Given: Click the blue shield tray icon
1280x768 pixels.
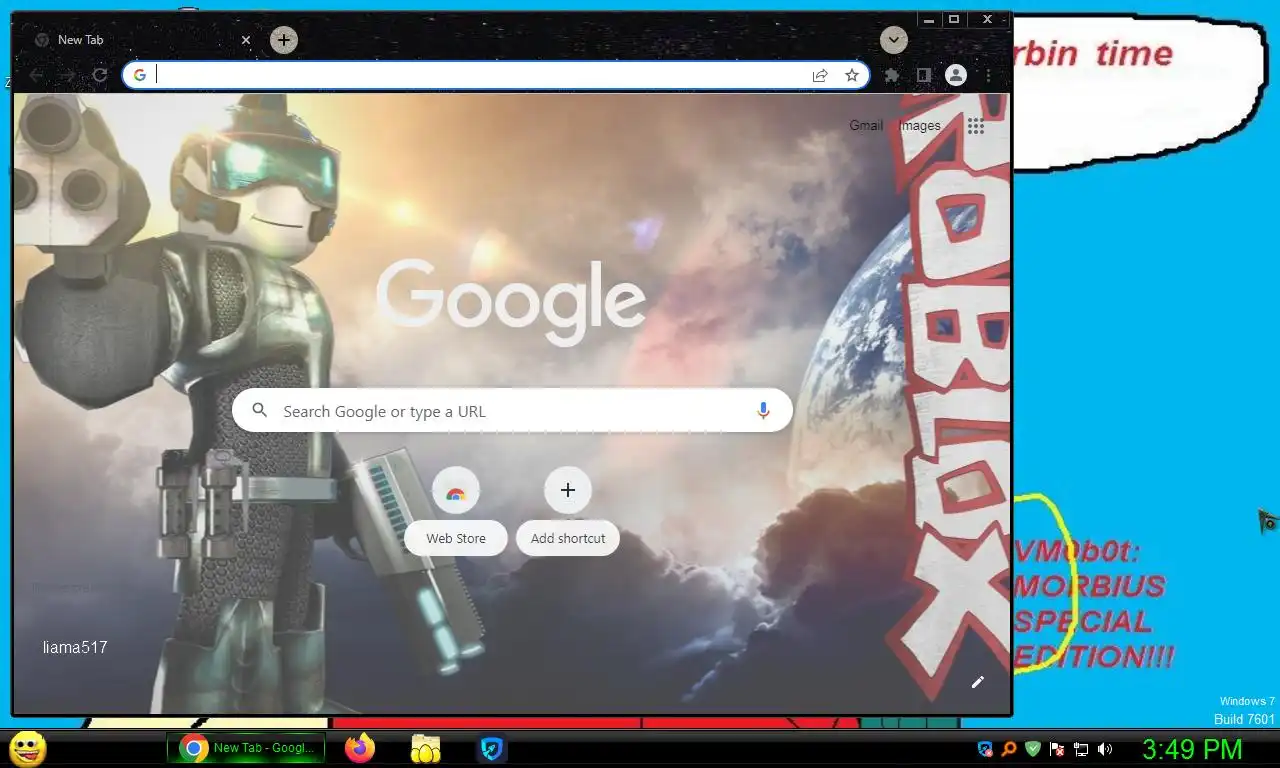Looking at the screenshot, I should tap(985, 748).
